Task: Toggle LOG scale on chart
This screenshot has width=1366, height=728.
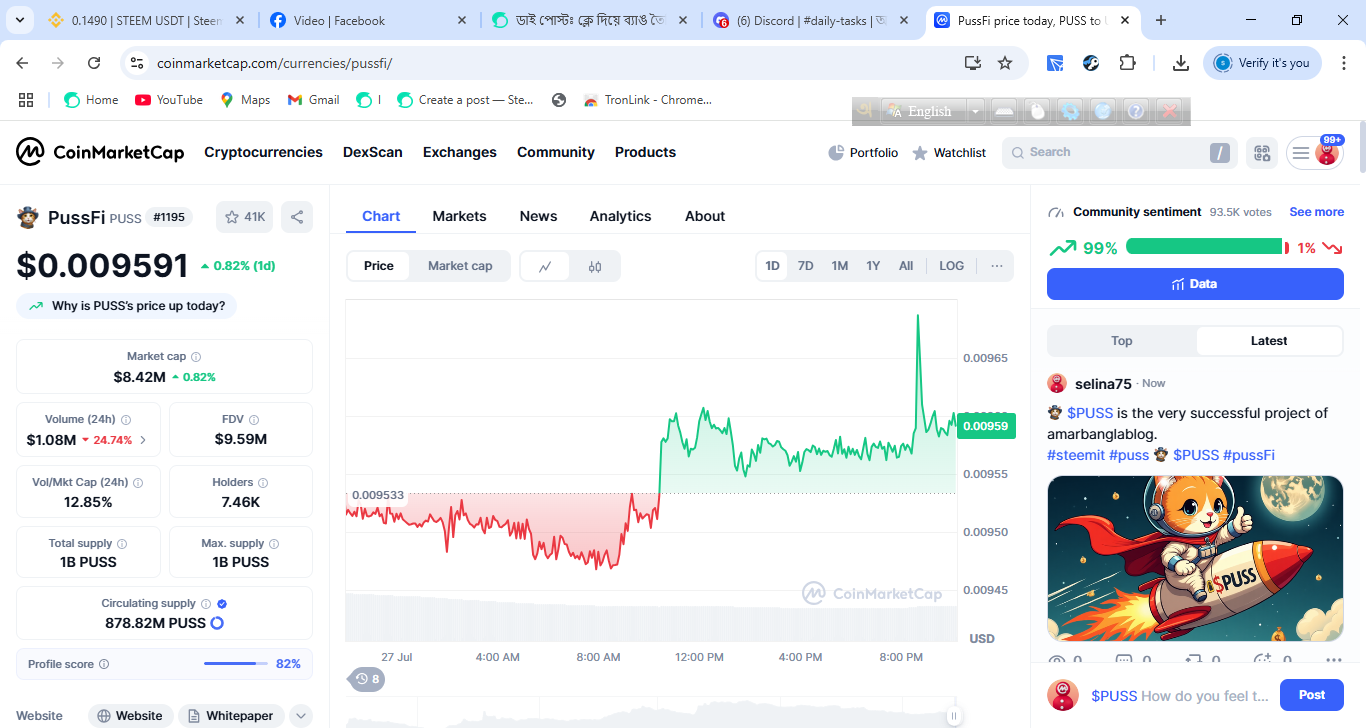Action: point(952,266)
